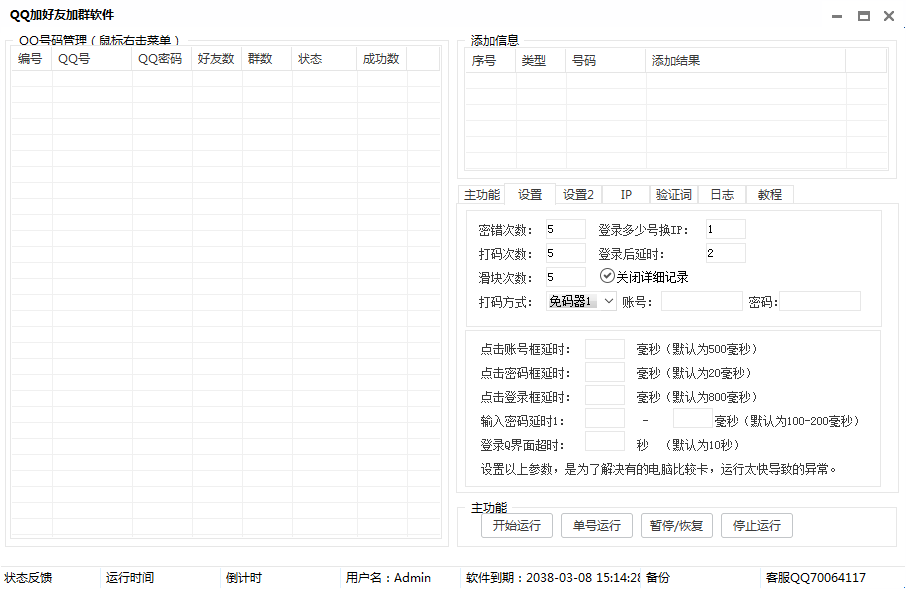906x589 pixels.
Task: Focus the first 输入密码延时1 input field
Action: coord(605,418)
